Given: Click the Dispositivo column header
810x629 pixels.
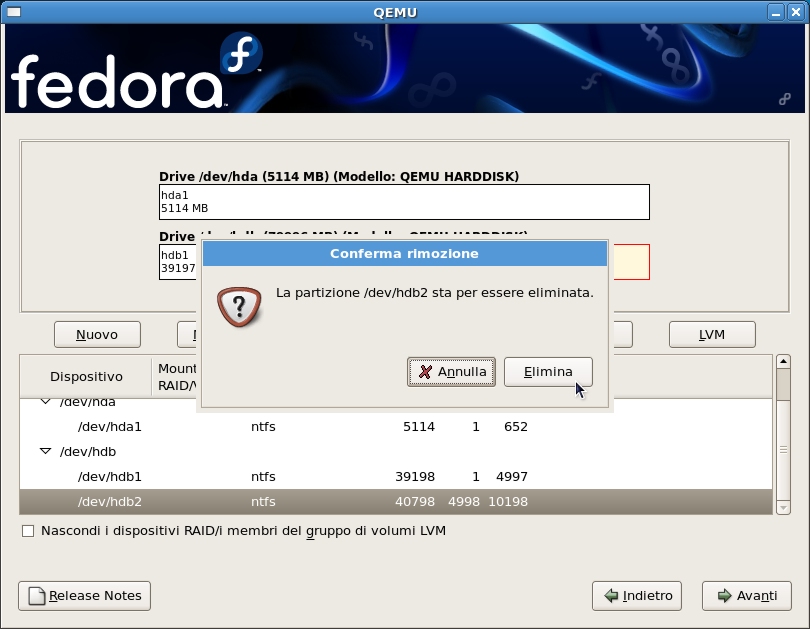Looking at the screenshot, I should coord(86,376).
